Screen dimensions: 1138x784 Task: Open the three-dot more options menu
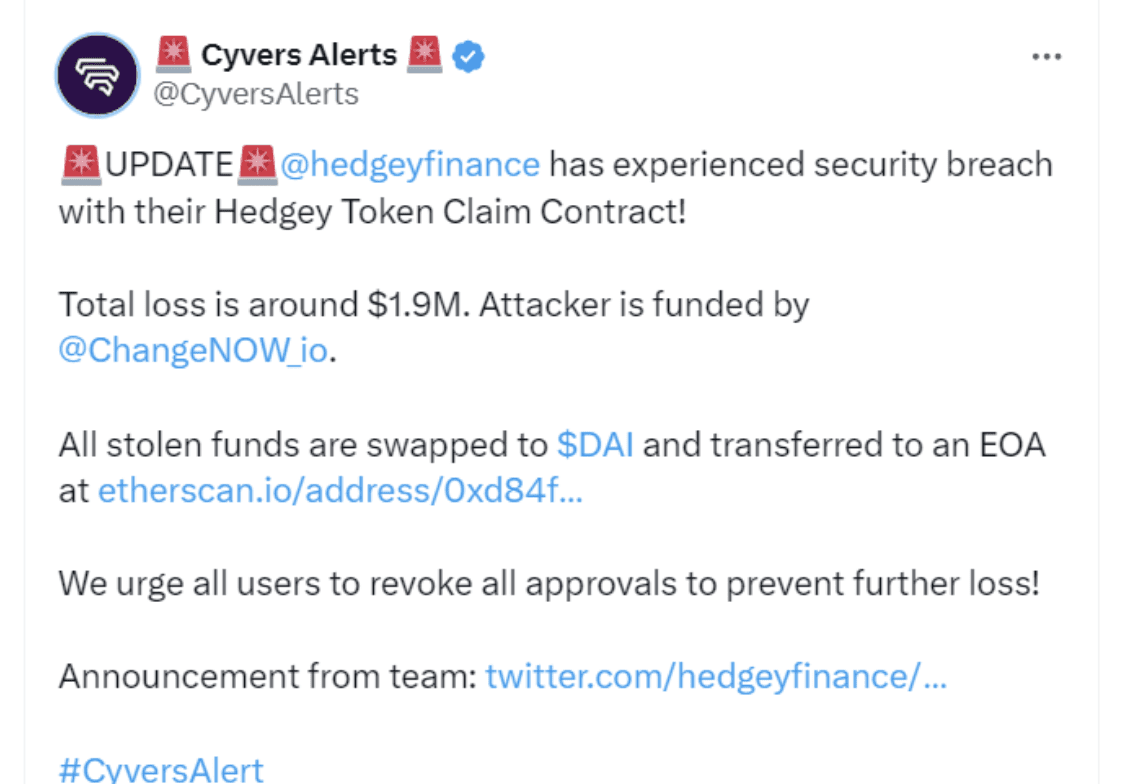tap(1046, 57)
